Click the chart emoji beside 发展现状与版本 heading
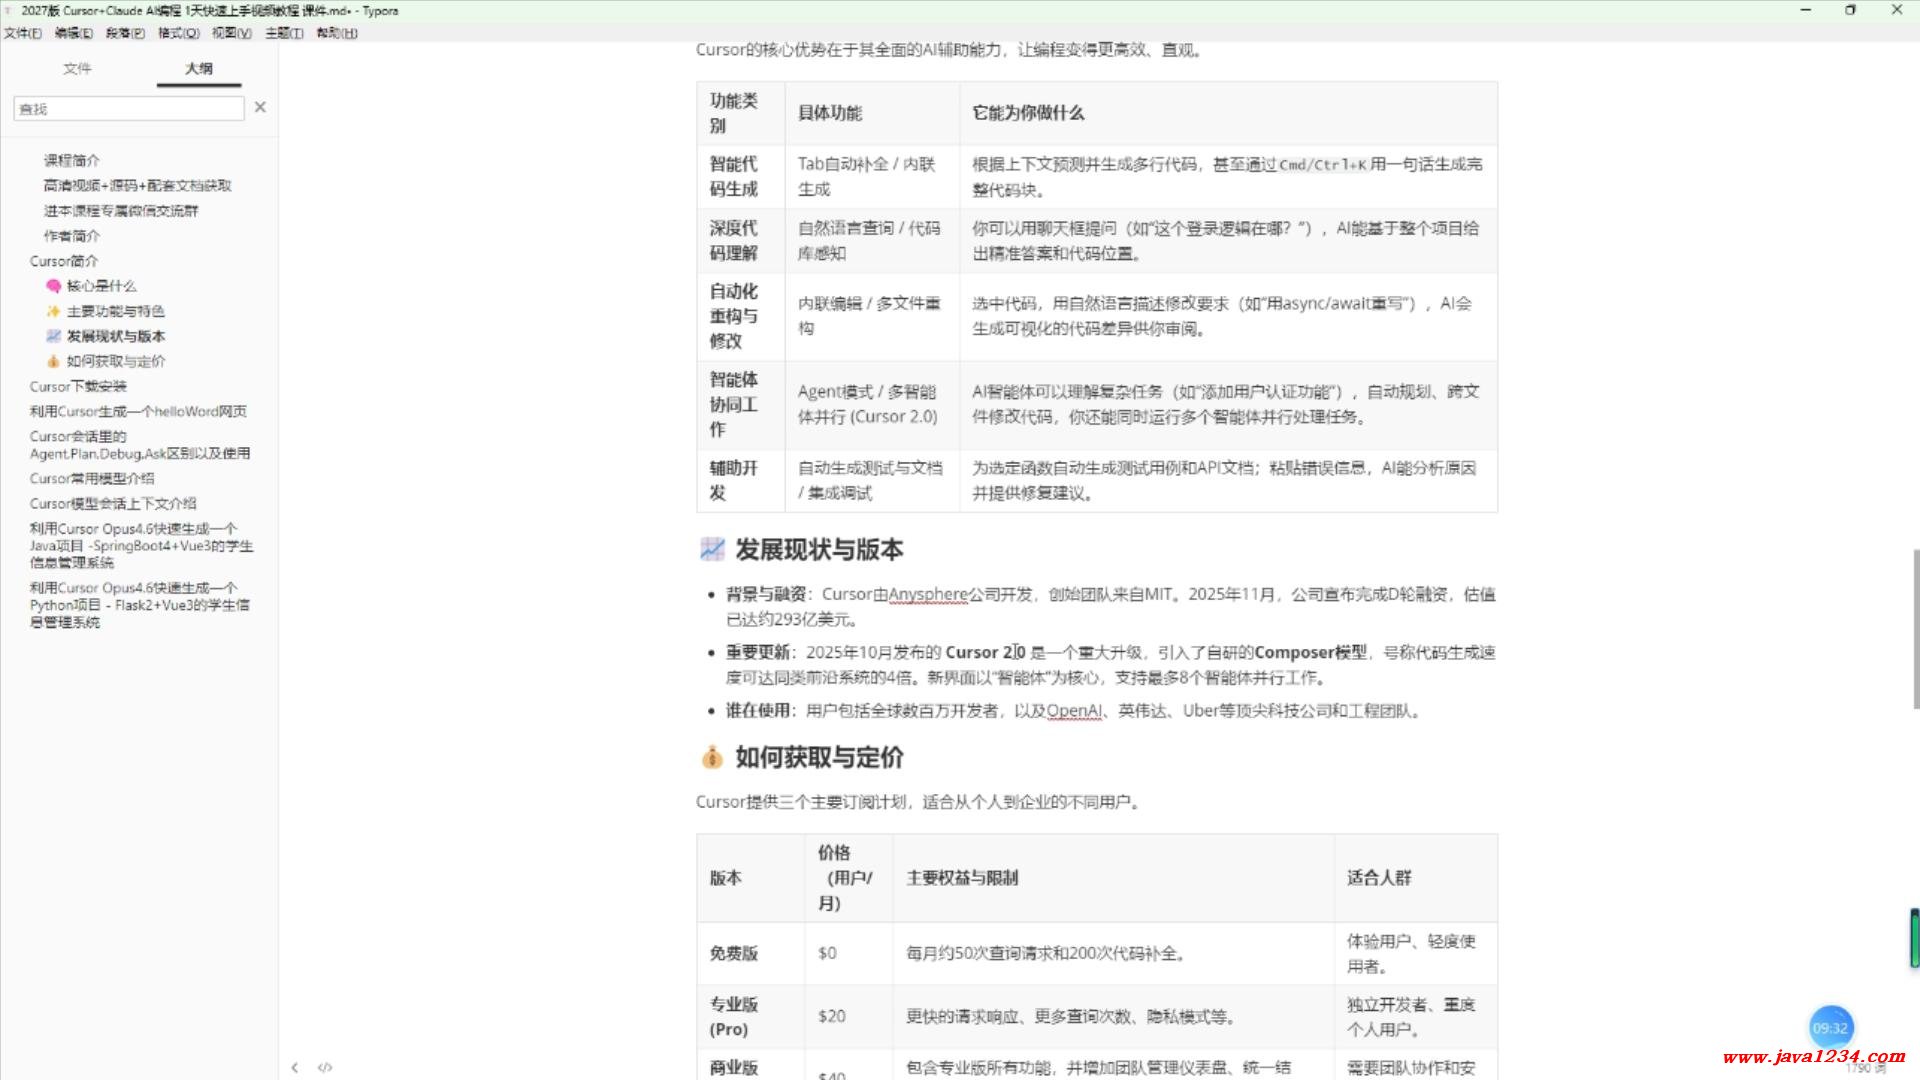1920x1080 pixels. coord(712,549)
